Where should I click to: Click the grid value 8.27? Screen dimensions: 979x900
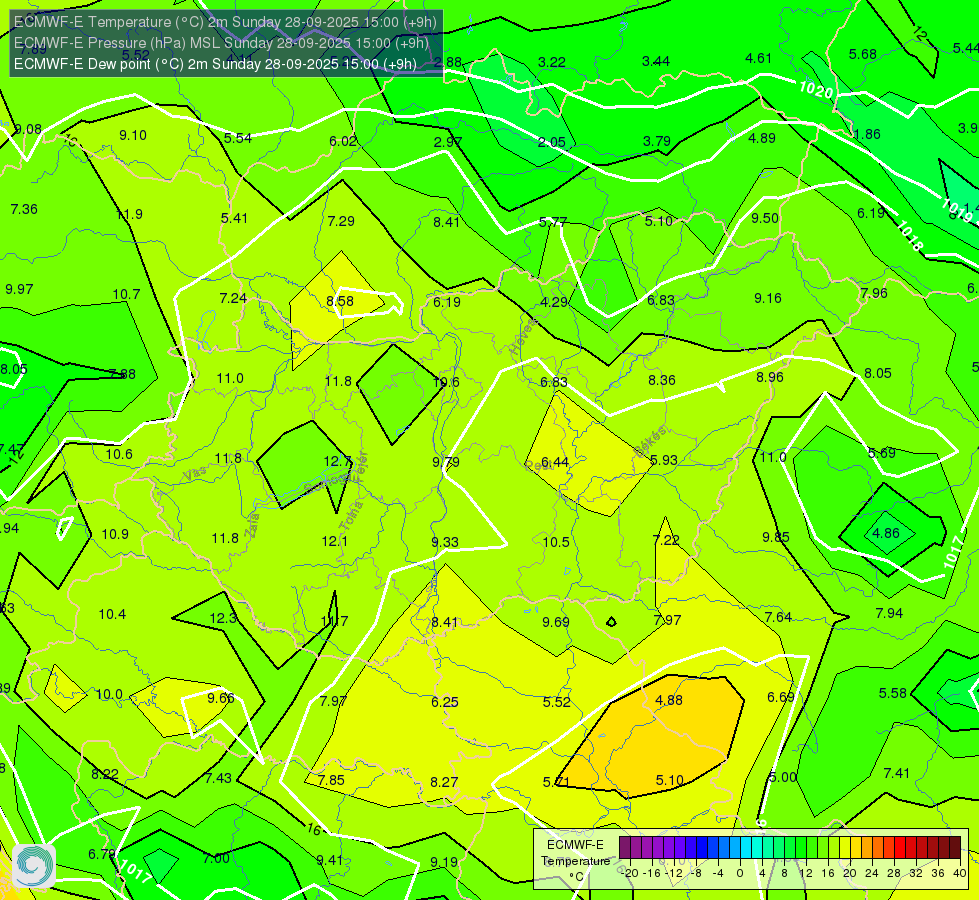click(444, 783)
